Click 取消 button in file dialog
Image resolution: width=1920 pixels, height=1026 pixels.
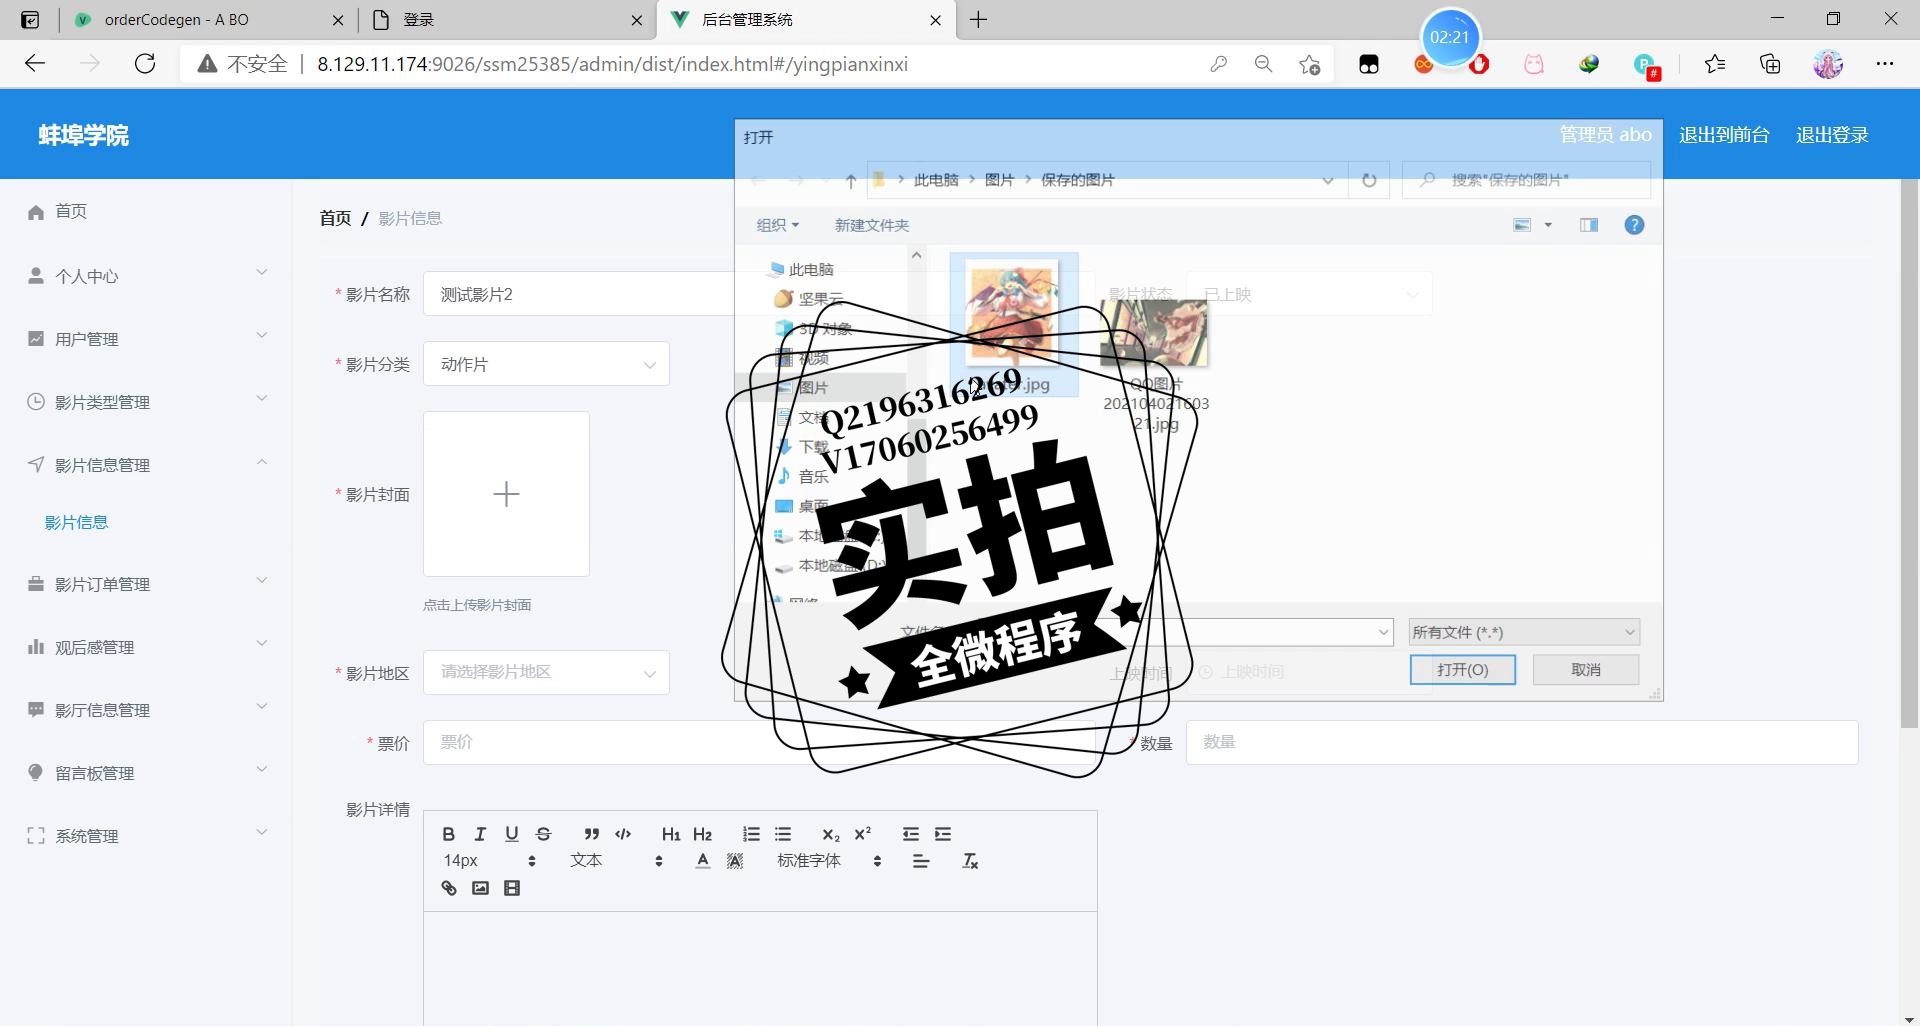(x=1586, y=669)
